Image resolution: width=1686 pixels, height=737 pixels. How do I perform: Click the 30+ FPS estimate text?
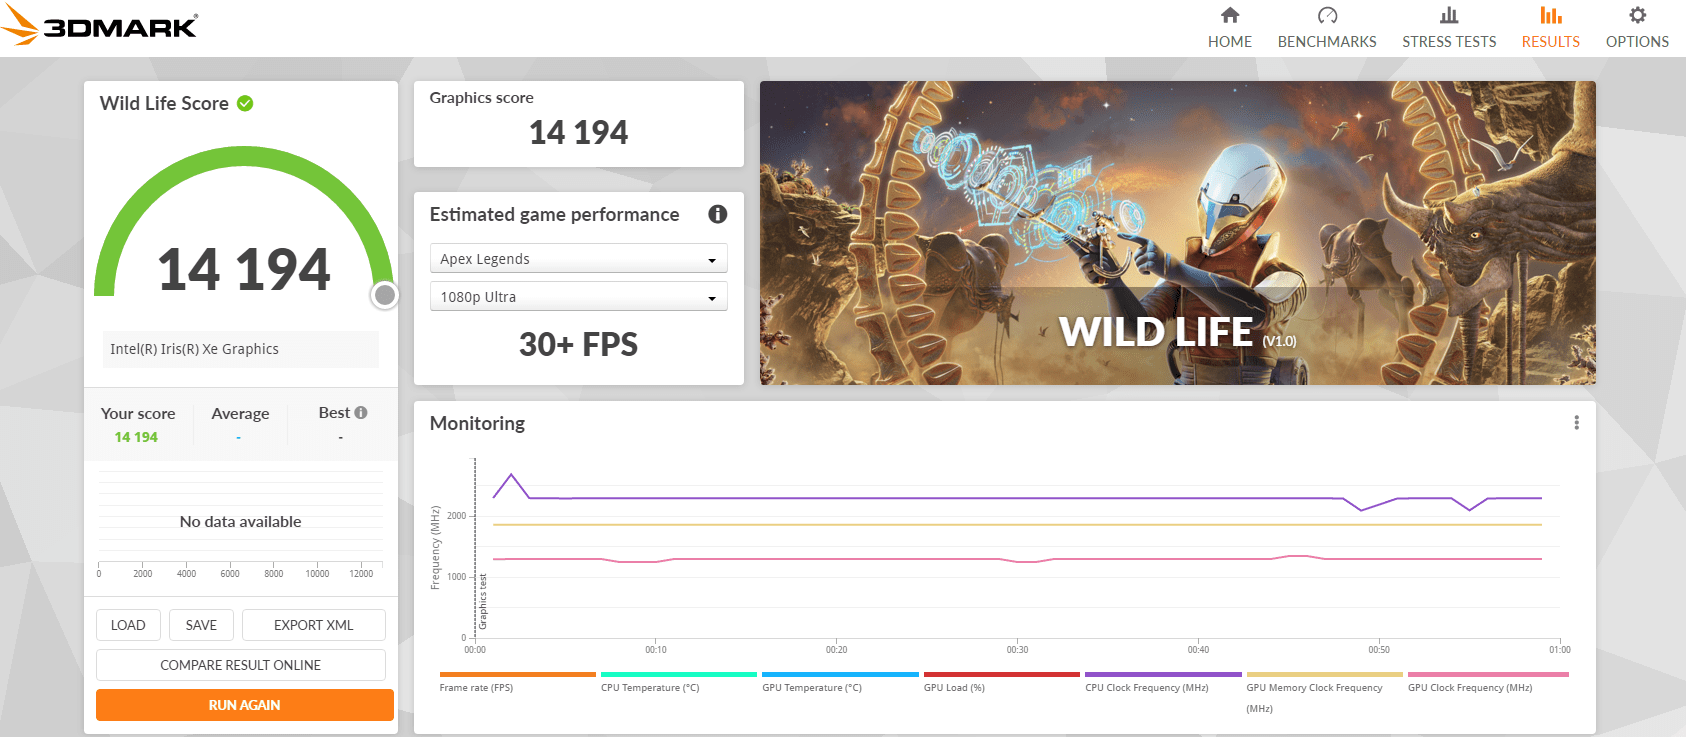pyautogui.click(x=578, y=344)
